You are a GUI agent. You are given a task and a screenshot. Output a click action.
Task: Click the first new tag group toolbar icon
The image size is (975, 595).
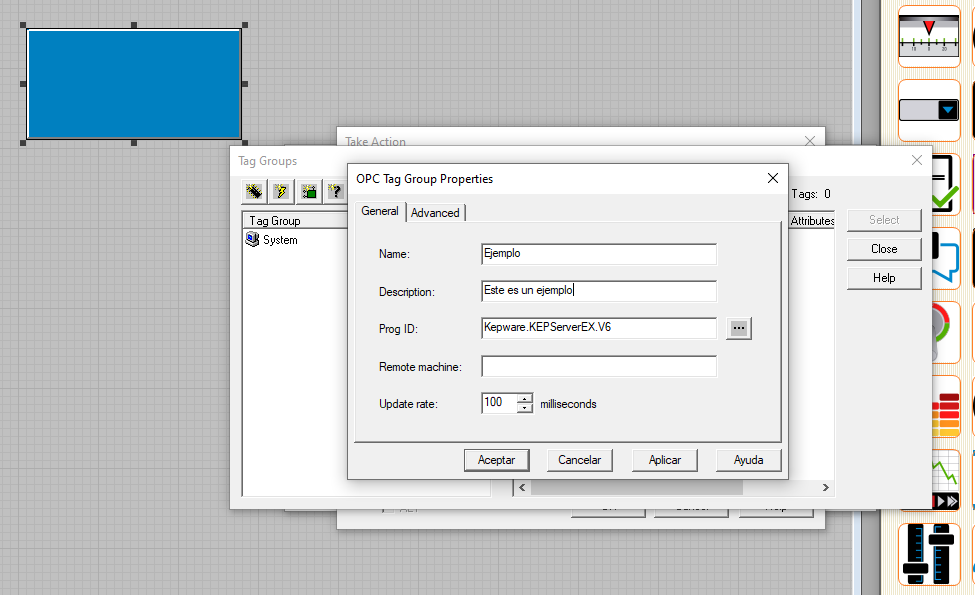pyautogui.click(x=255, y=191)
